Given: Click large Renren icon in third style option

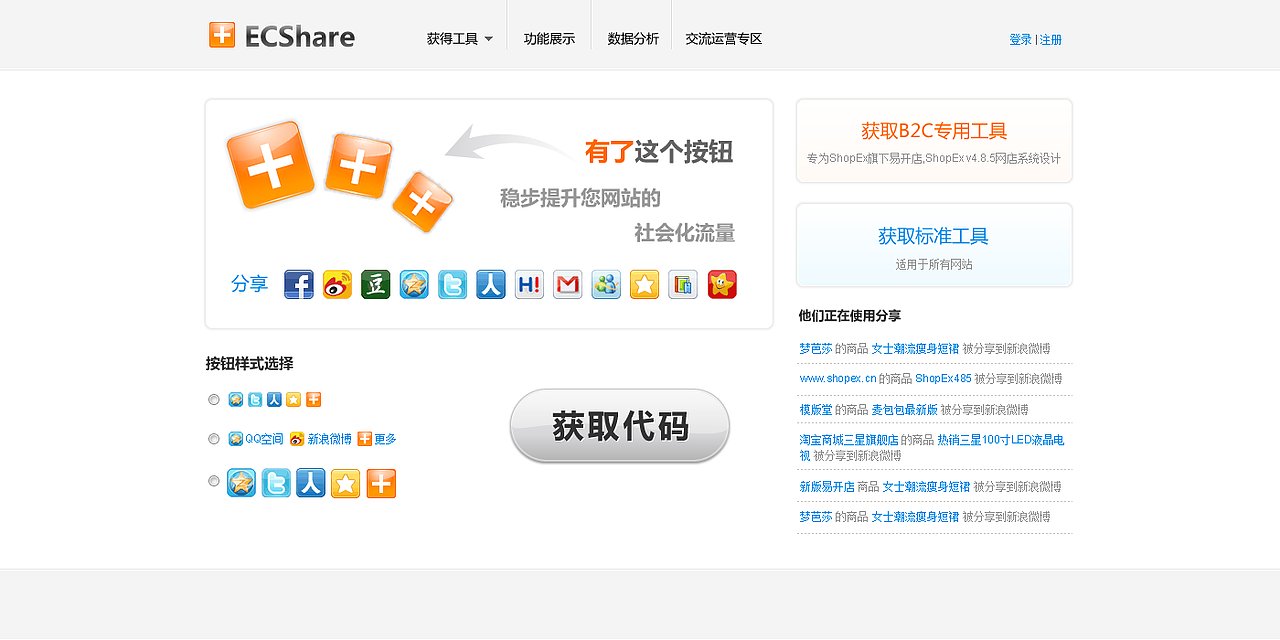Looking at the screenshot, I should pos(311,483).
